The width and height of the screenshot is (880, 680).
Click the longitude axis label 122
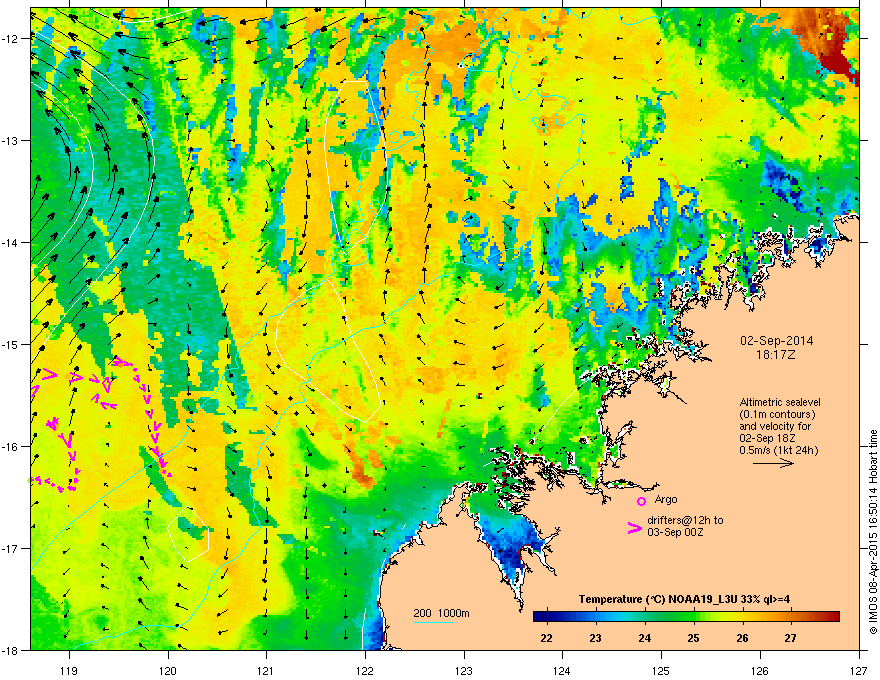(365, 670)
